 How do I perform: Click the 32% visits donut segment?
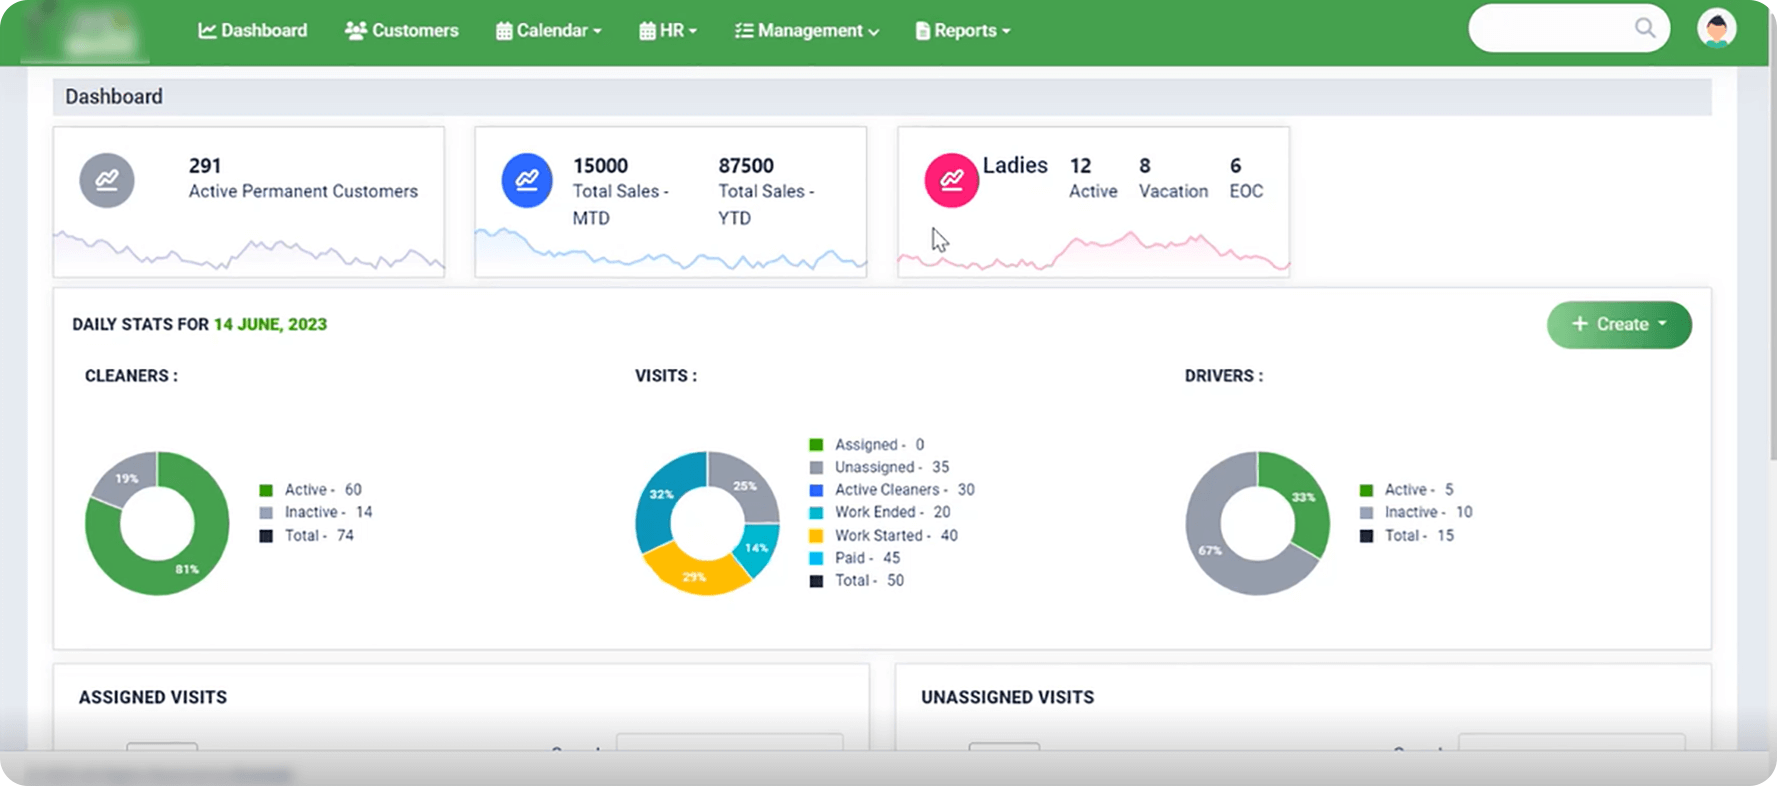[660, 497]
